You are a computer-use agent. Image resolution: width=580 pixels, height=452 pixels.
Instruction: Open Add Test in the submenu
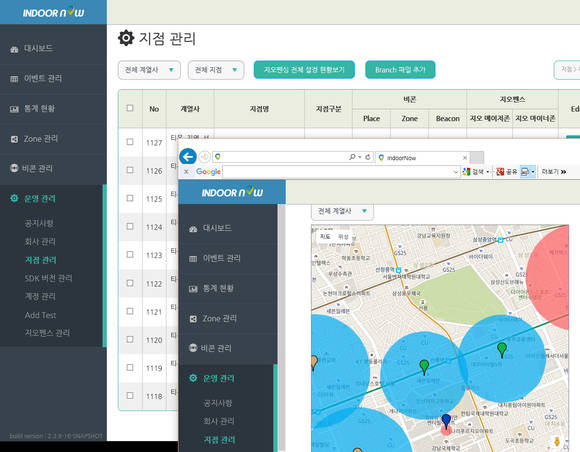point(40,315)
